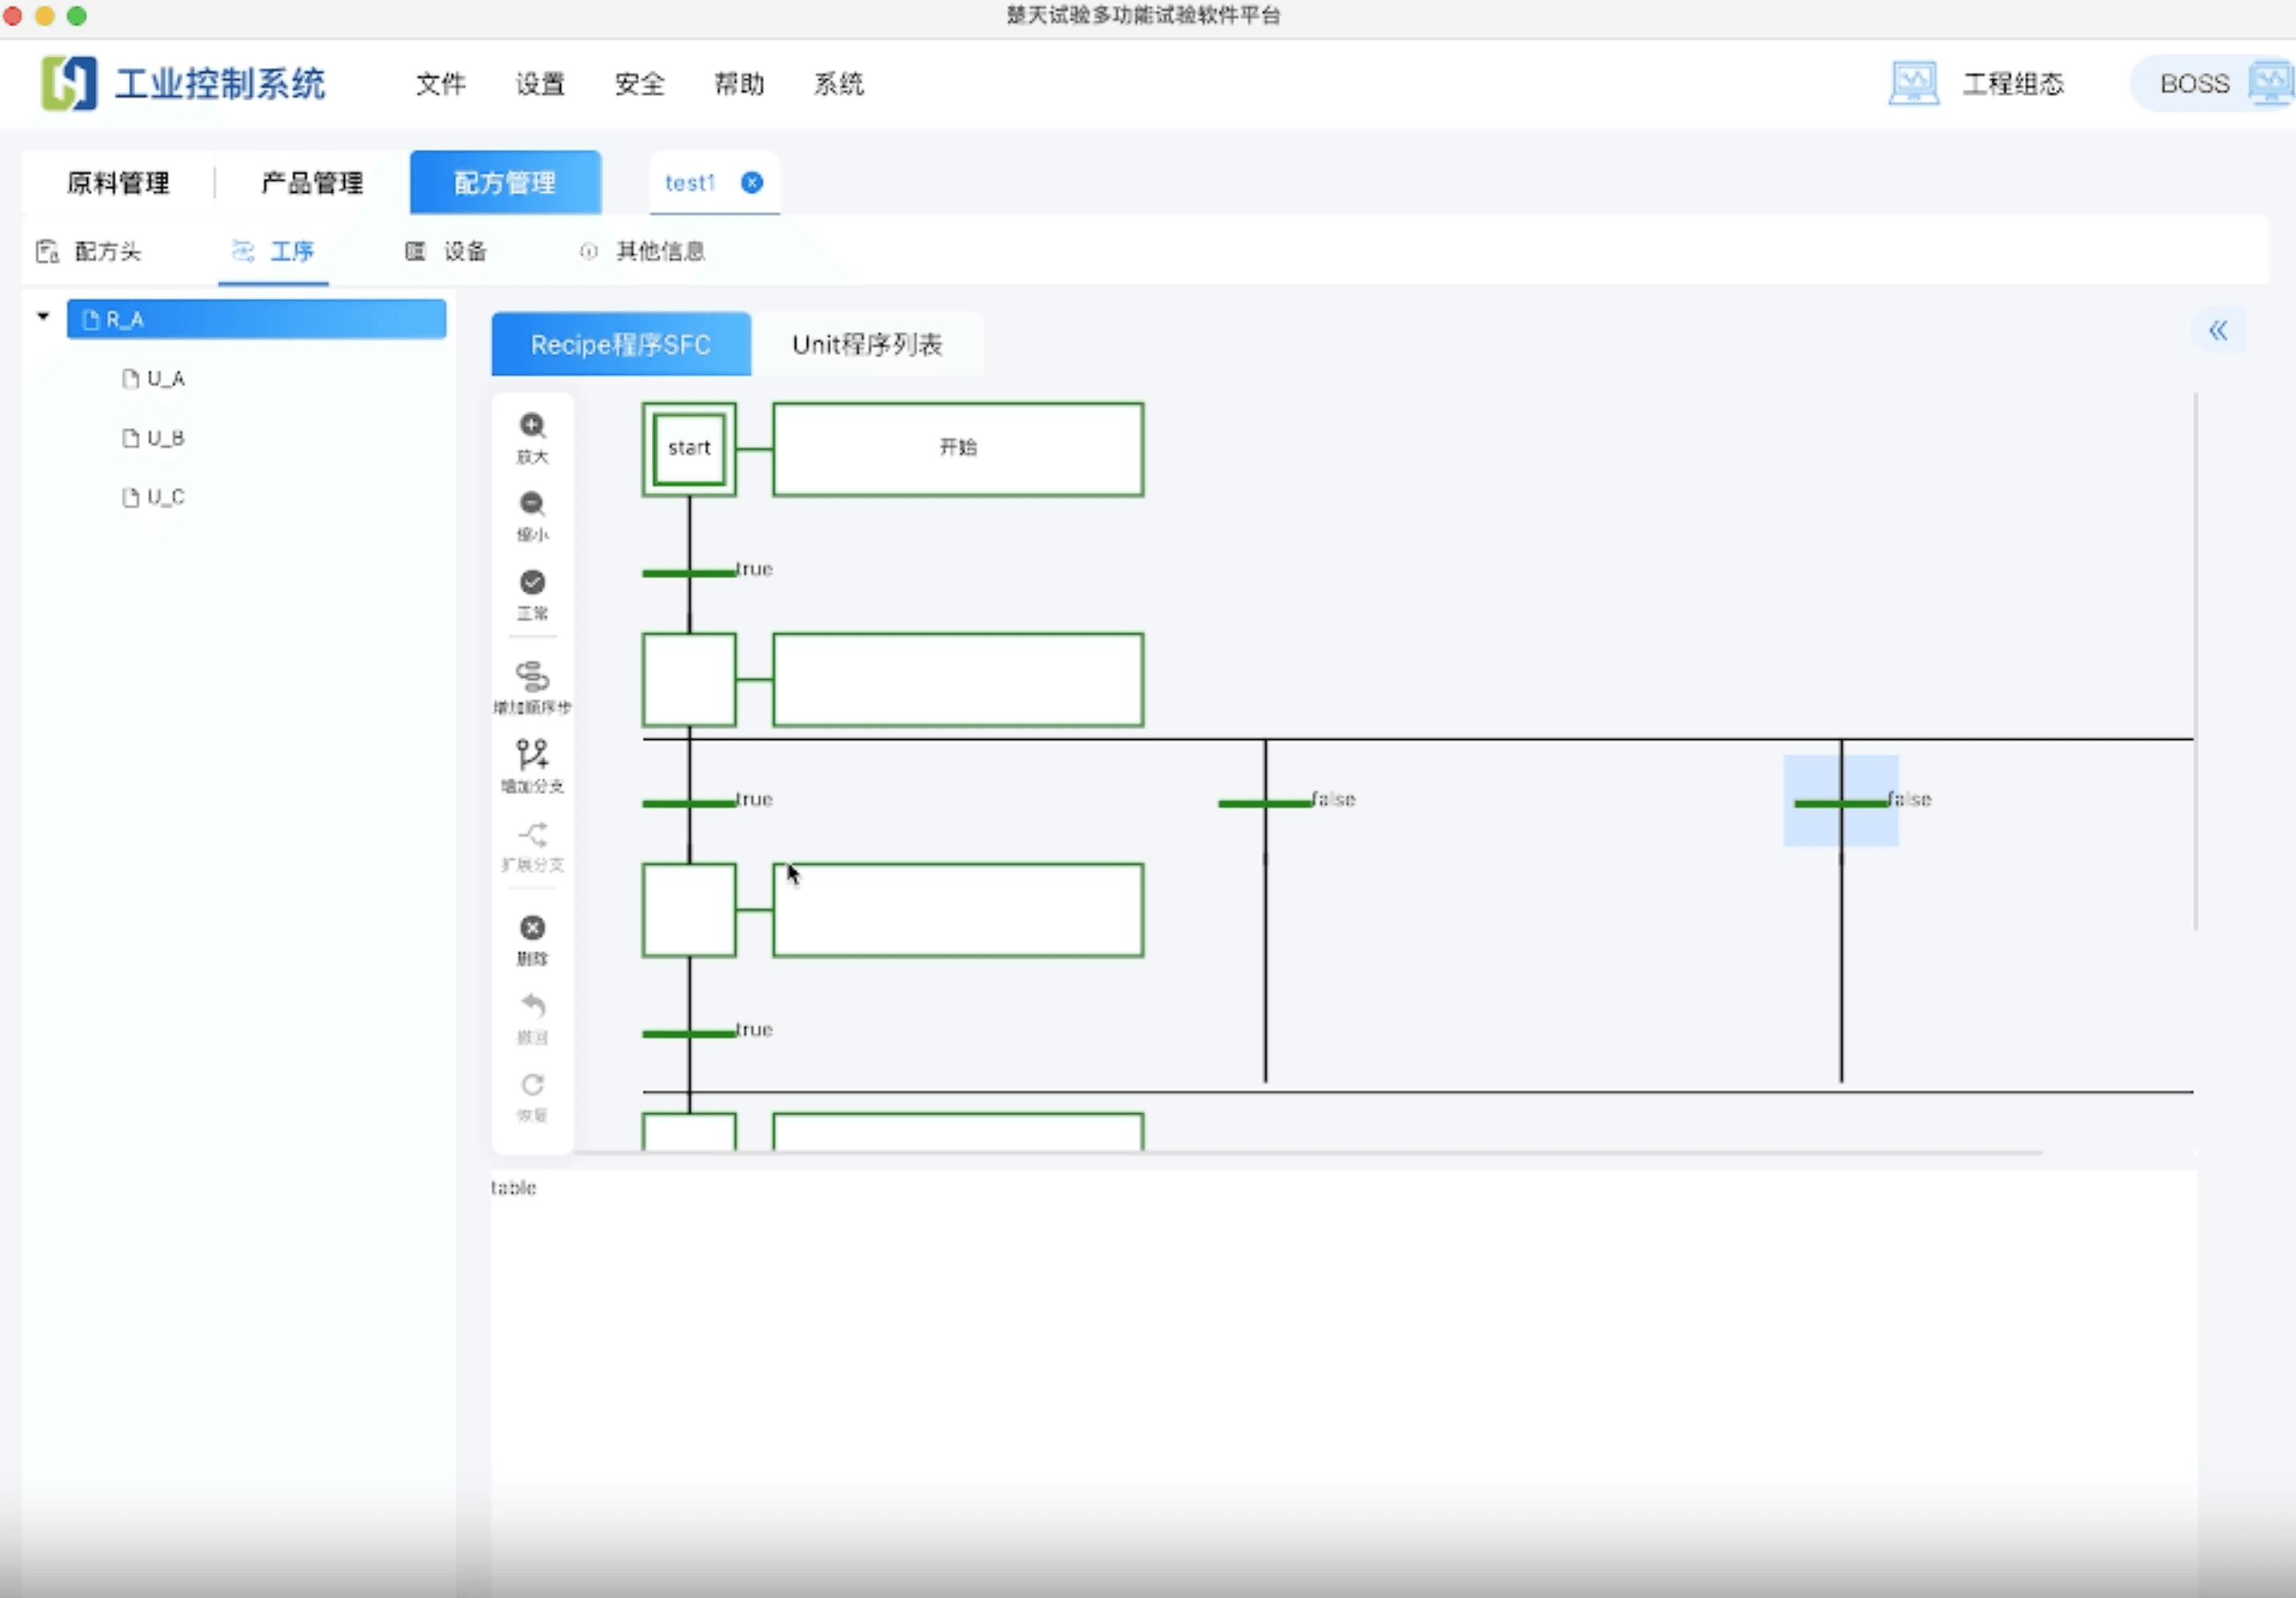Viewport: 2296px width, 1598px height.
Task: Select the blank step below the first true transition
Action: click(x=689, y=679)
